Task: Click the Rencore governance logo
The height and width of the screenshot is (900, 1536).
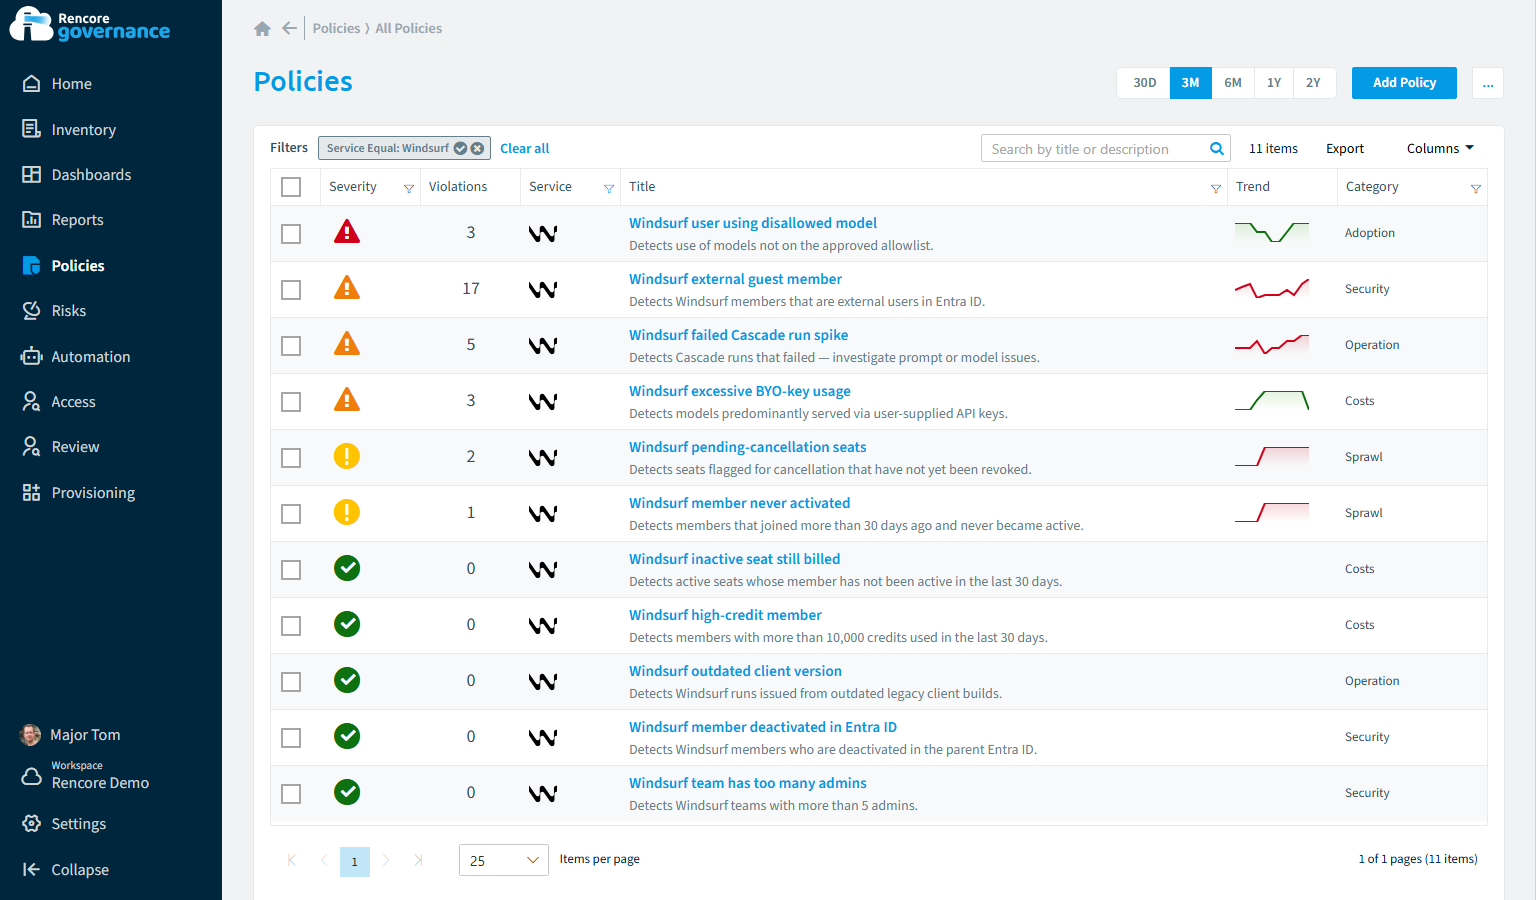Action: 90,25
